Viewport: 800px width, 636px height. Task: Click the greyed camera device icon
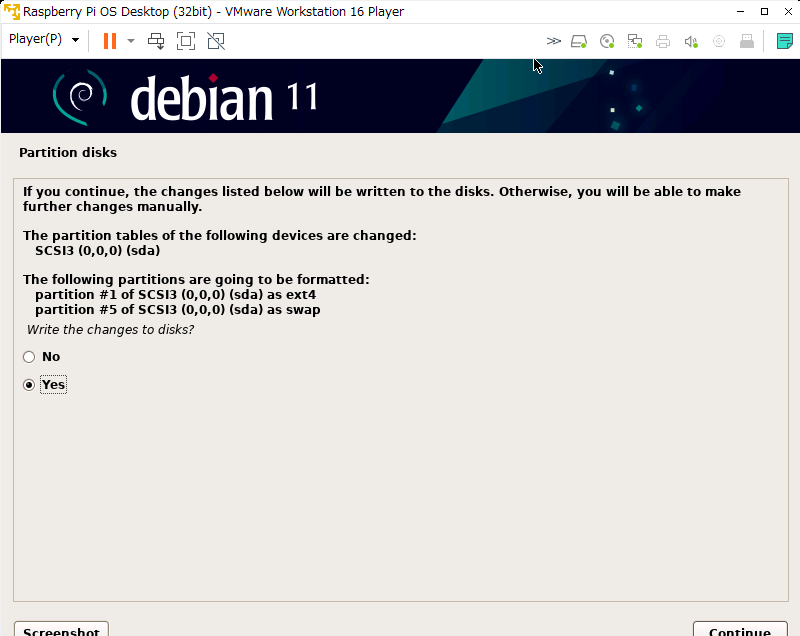[719, 41]
